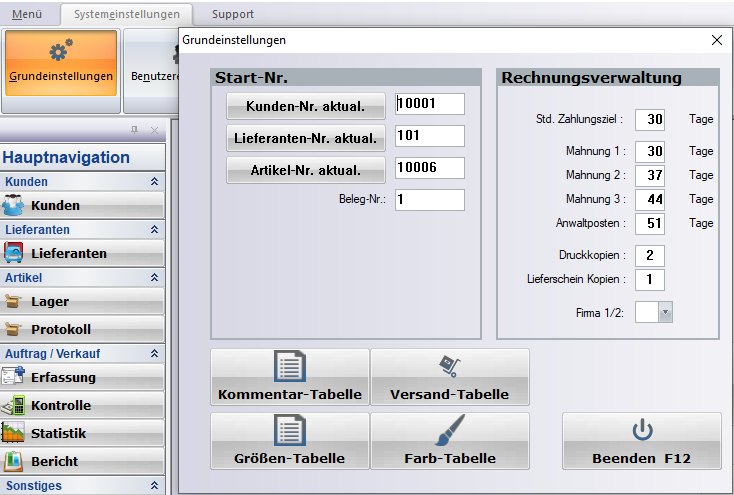734x495 pixels.
Task: Click Beenden F12 power button
Action: click(x=642, y=441)
